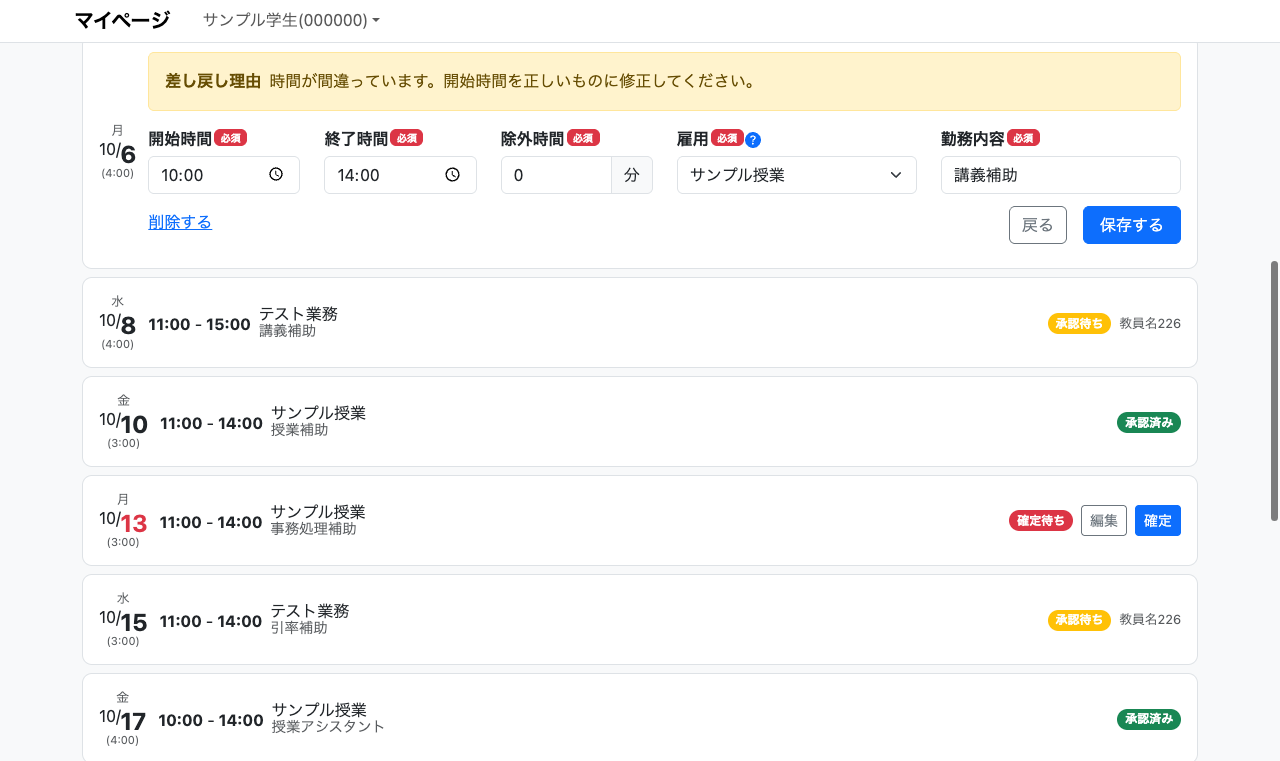The width and height of the screenshot is (1280, 761).
Task: Click 編集 for the 10/13 entry
Action: click(x=1103, y=520)
